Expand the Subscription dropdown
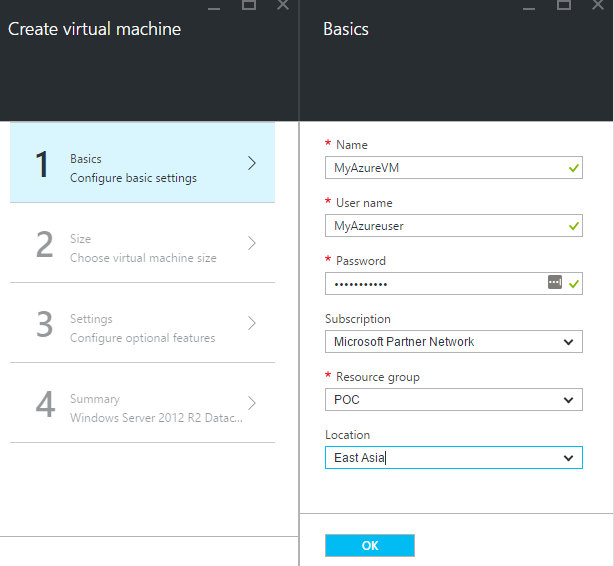614x566 pixels. click(568, 342)
